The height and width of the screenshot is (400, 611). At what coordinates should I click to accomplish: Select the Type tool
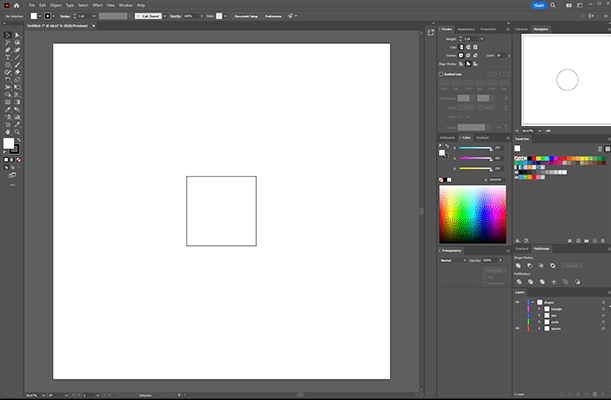point(8,56)
